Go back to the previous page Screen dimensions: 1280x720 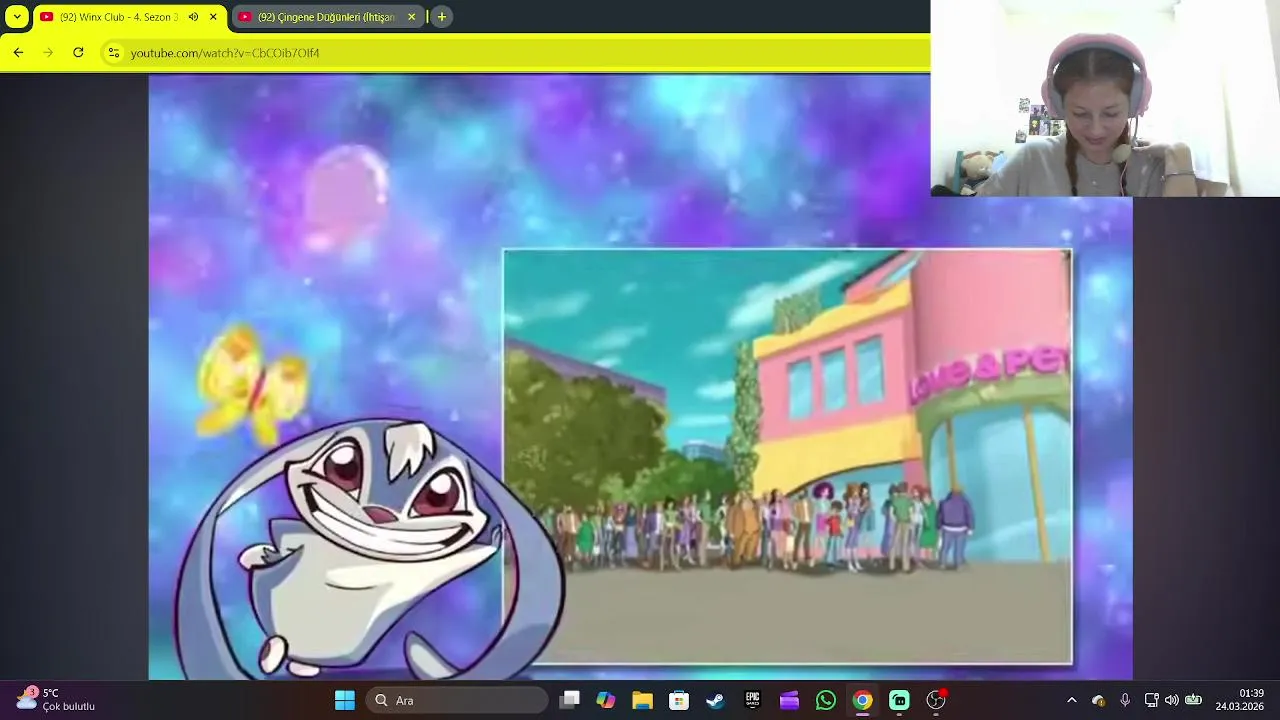click(x=18, y=53)
